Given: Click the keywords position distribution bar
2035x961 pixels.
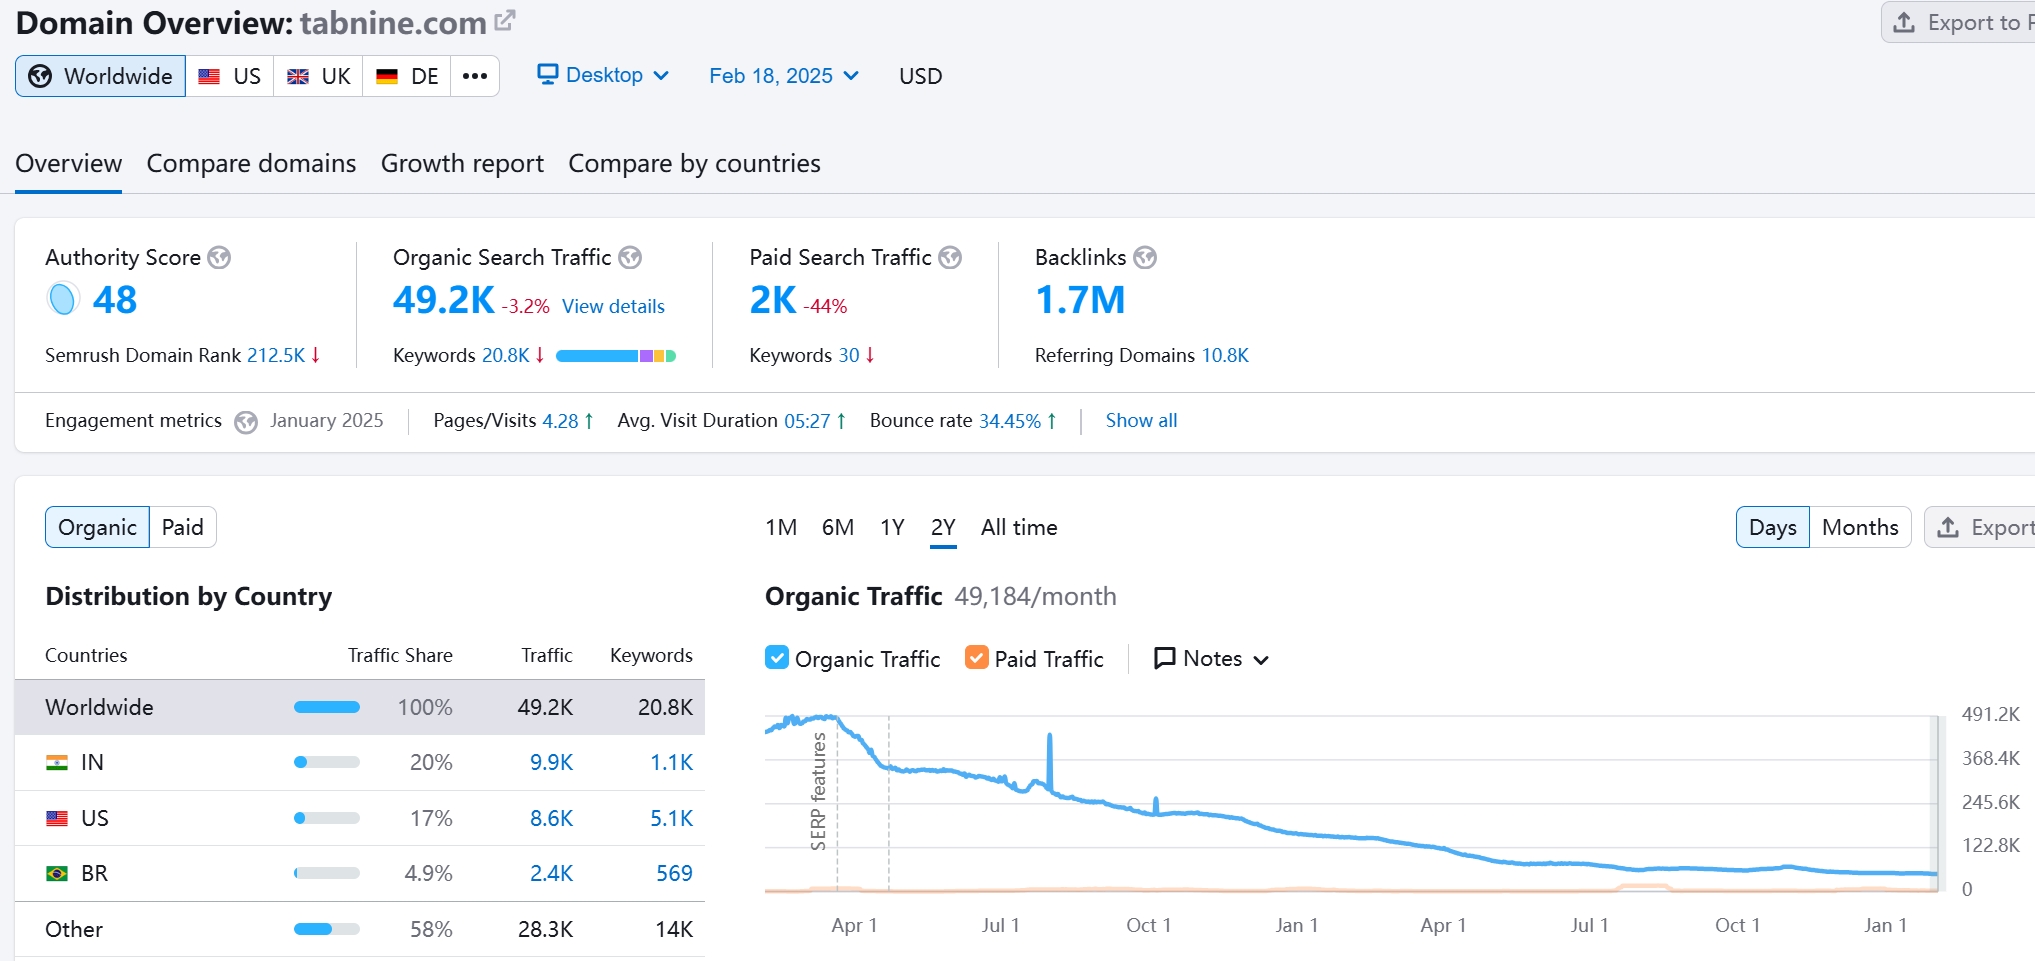Looking at the screenshot, I should click(x=615, y=356).
